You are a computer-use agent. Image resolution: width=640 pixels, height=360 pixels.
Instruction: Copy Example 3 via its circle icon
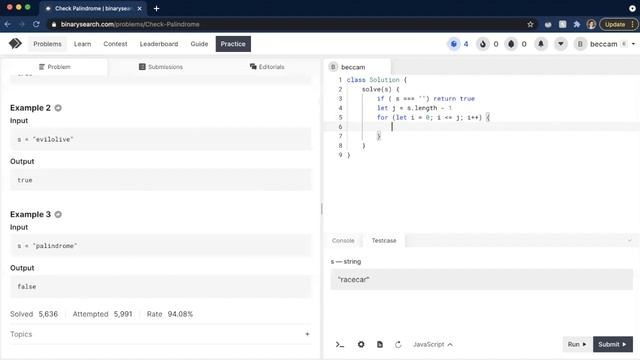click(58, 214)
